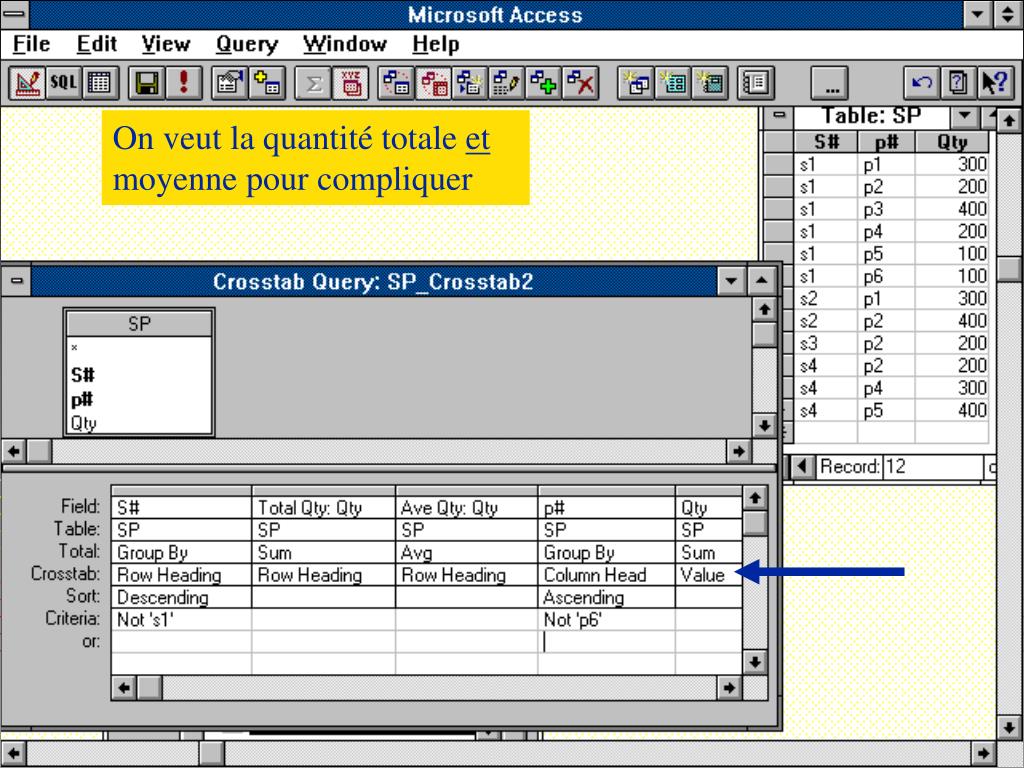Switch to query Design View
1024x768 pixels.
point(27,83)
